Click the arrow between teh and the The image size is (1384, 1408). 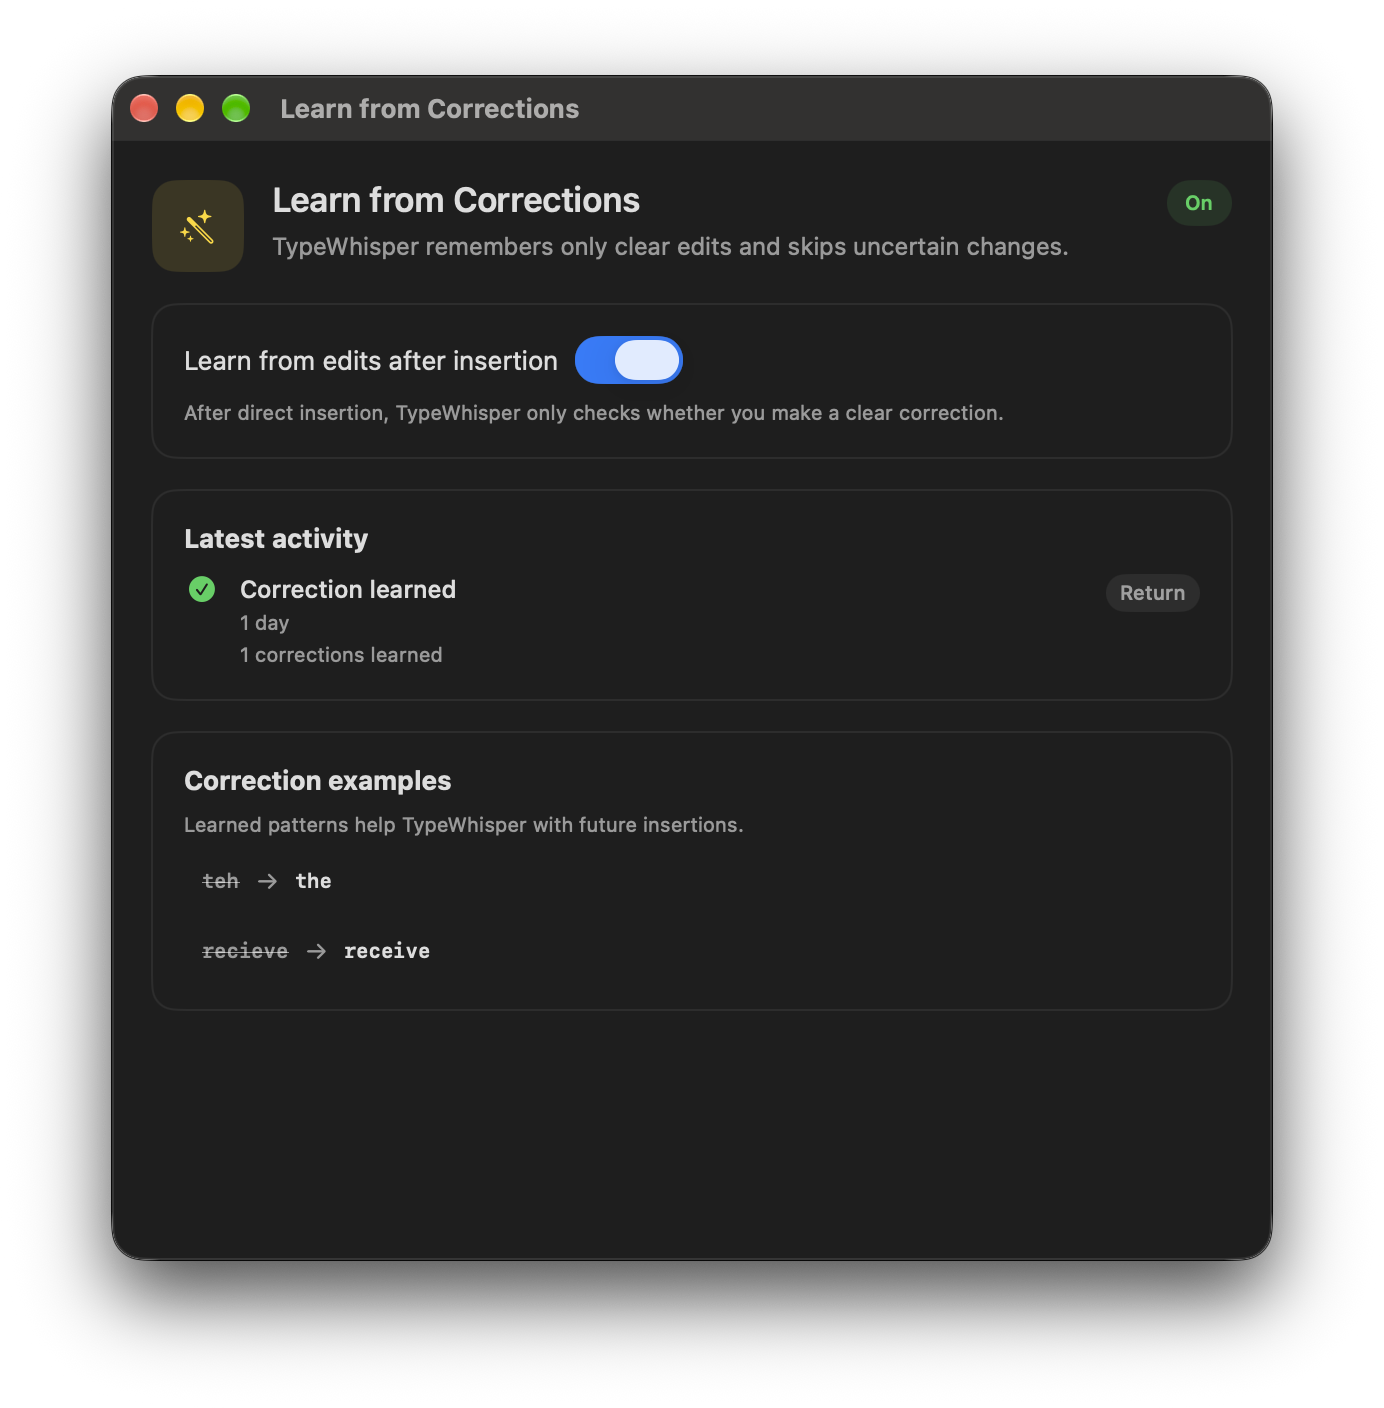click(x=267, y=881)
